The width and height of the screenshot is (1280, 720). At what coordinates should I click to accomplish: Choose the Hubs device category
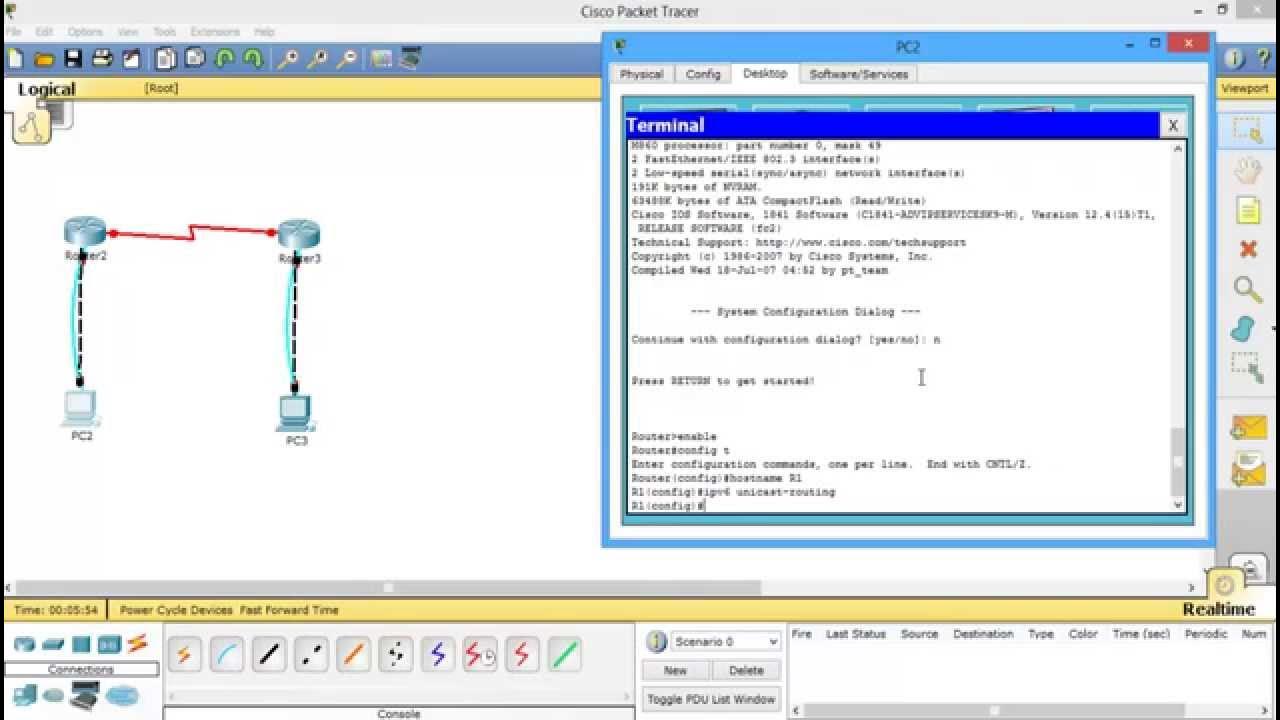point(81,644)
